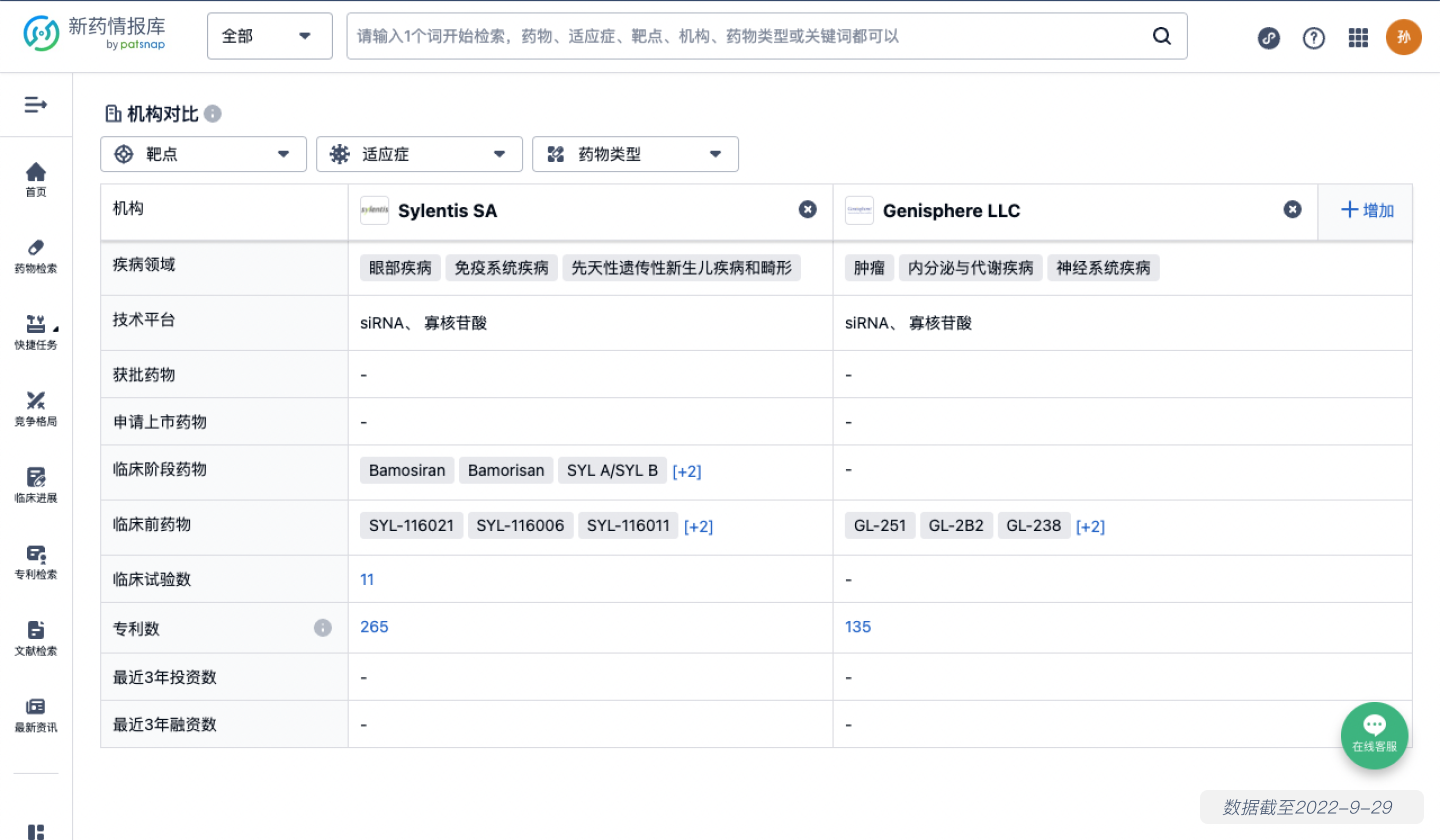The width and height of the screenshot is (1440, 840).
Task: Open the GL-2B2 drug tag
Action: point(957,526)
